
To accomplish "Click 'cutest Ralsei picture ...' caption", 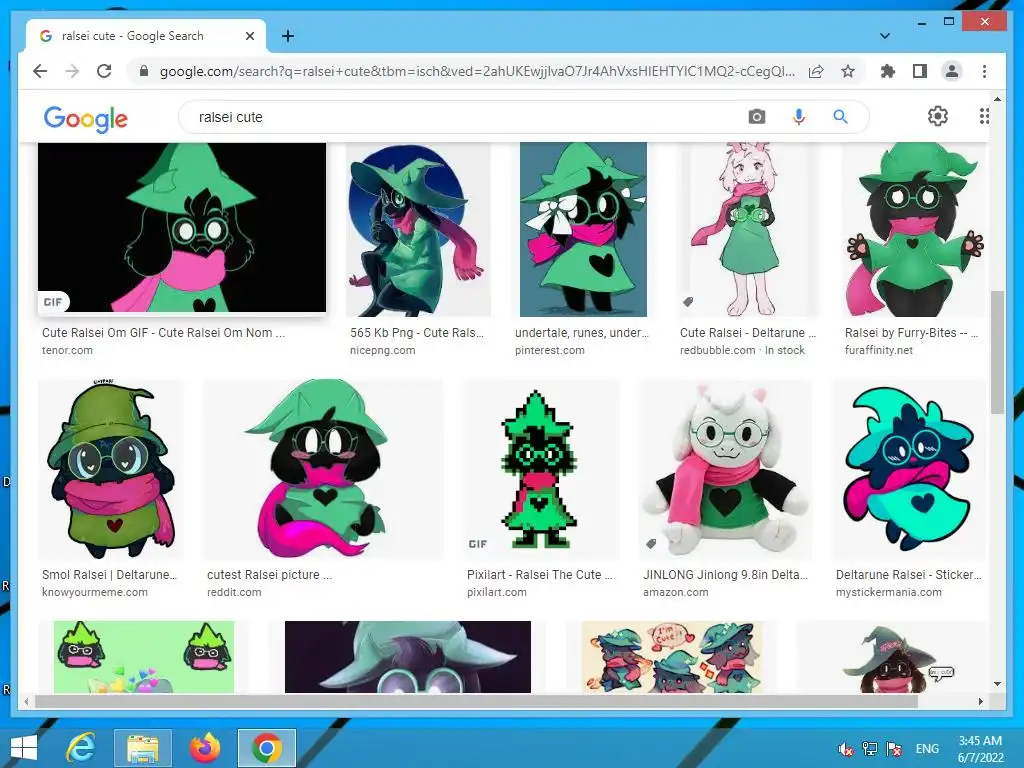I will (270, 575).
